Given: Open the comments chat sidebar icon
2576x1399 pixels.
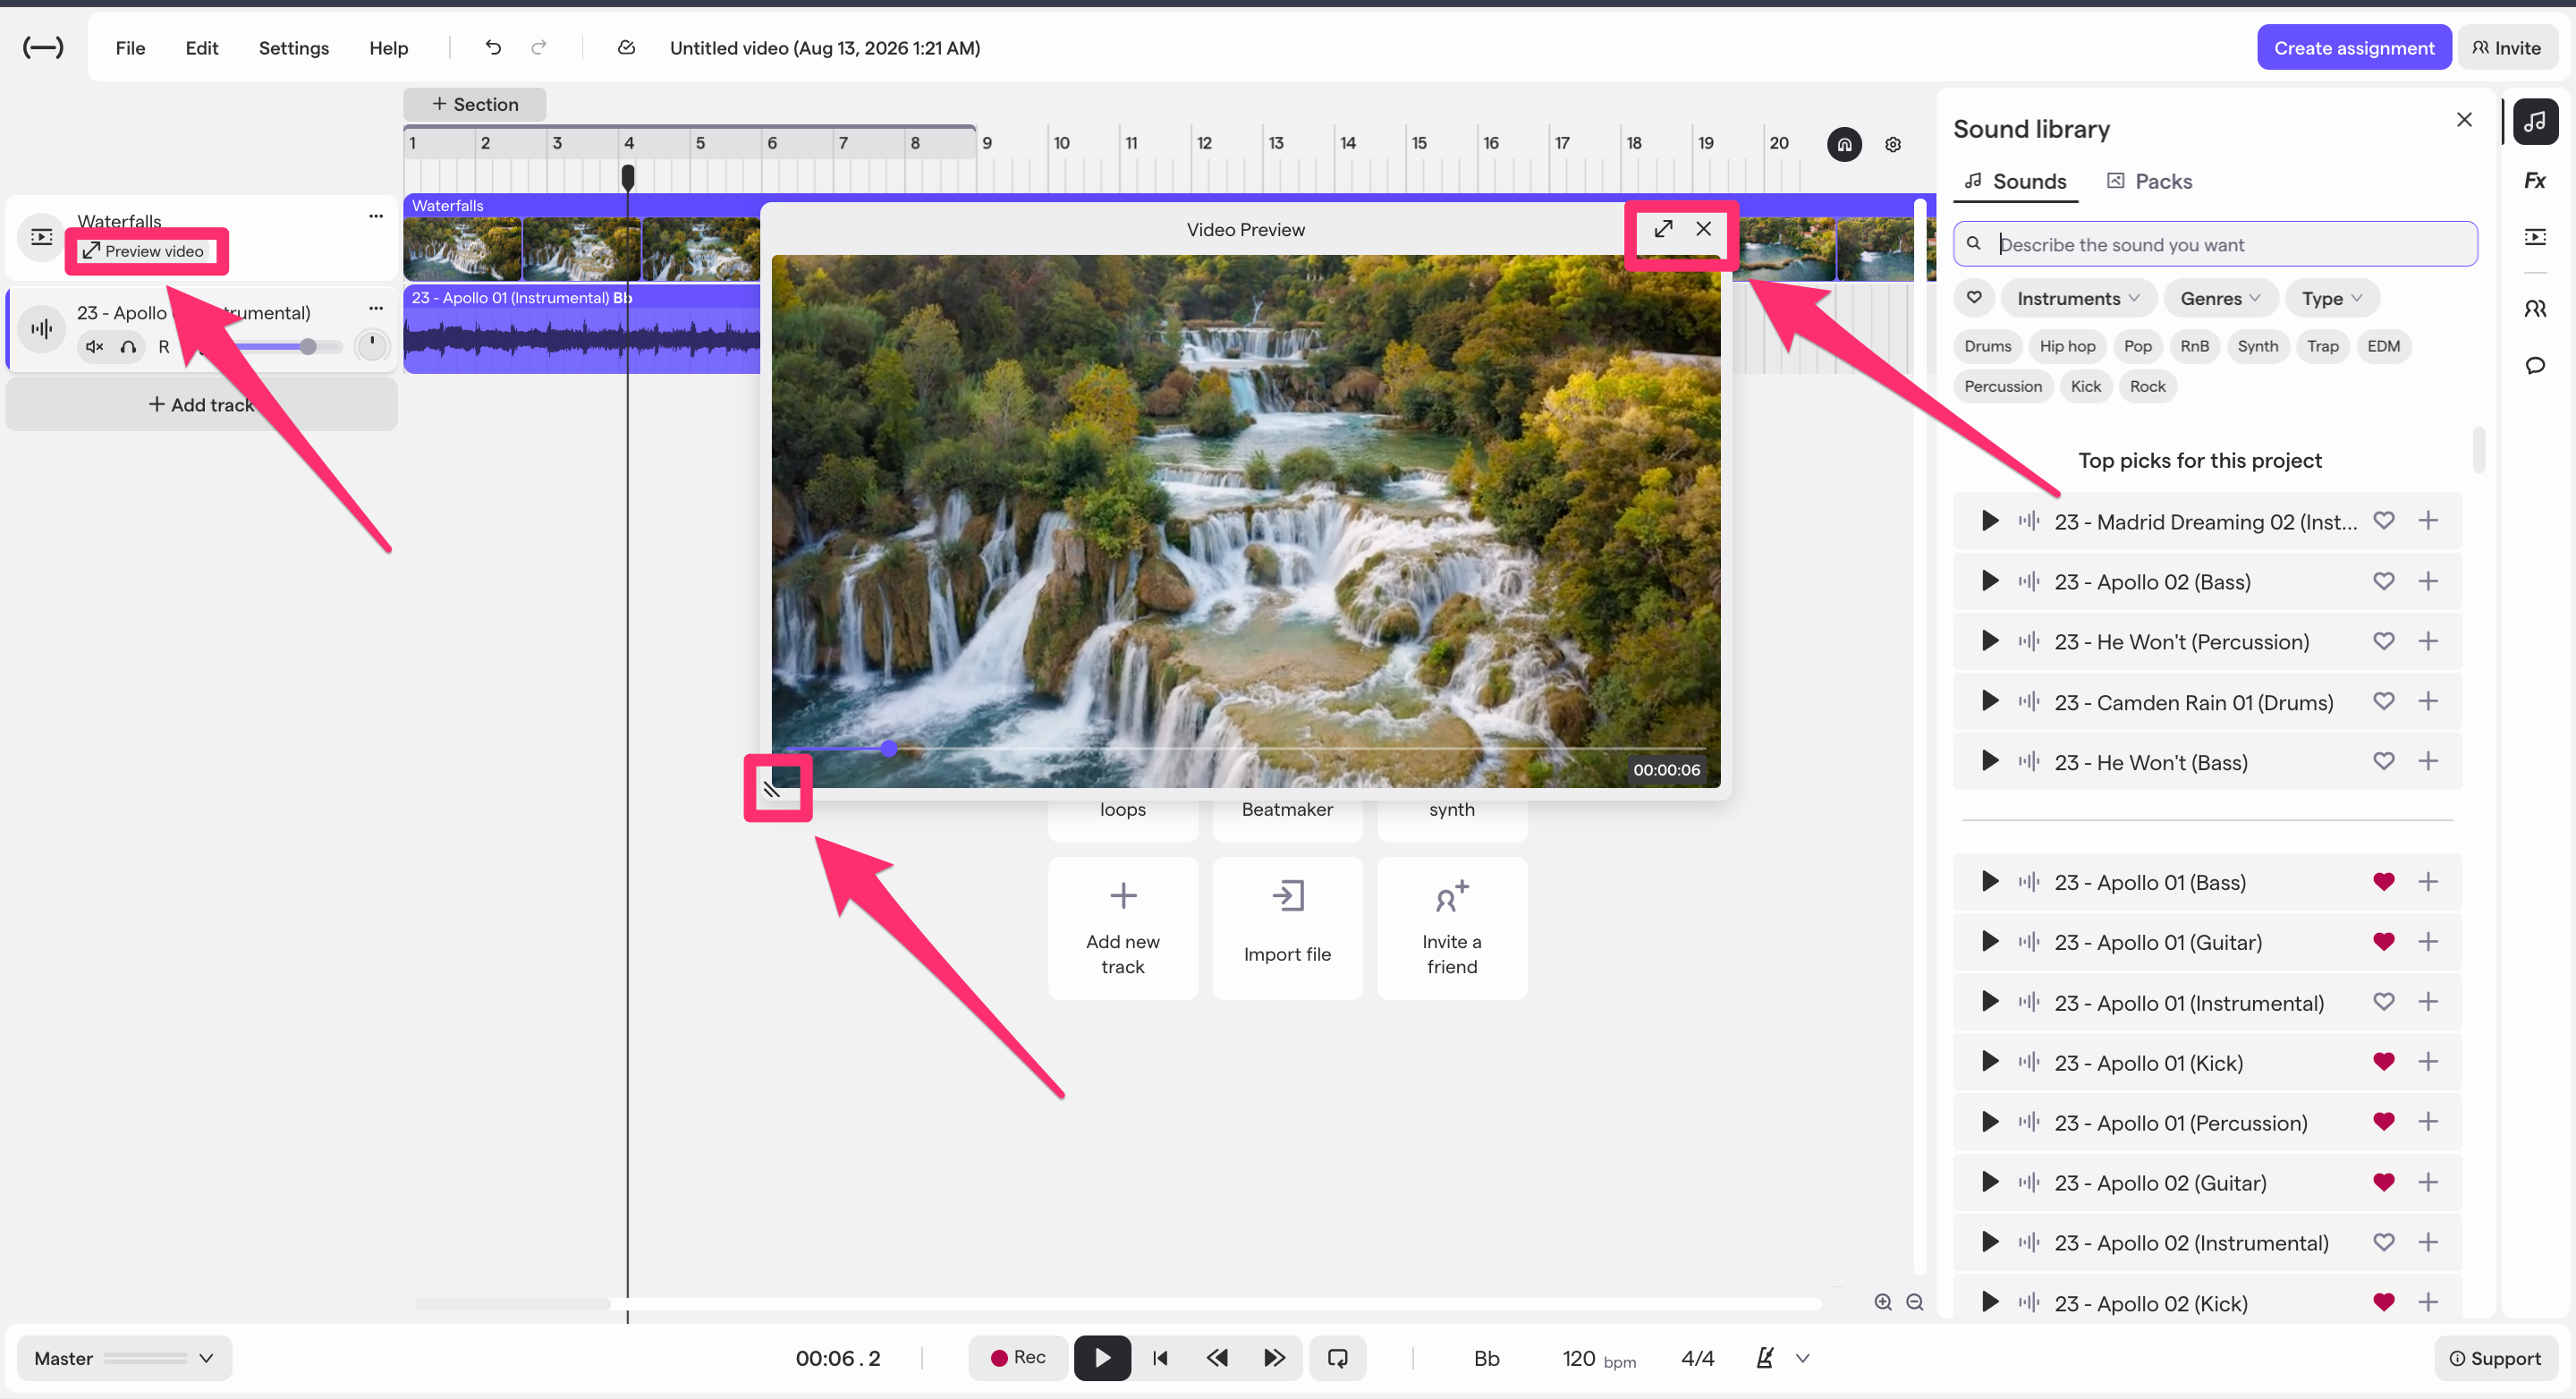Looking at the screenshot, I should click(2534, 366).
